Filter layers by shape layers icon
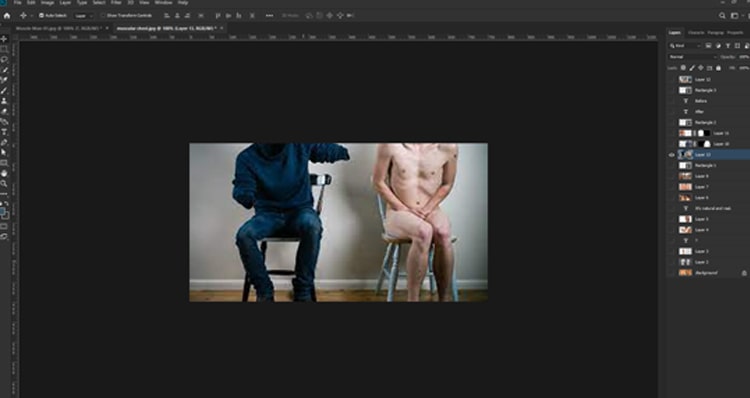Screen dimensions: 750x398 737,46
